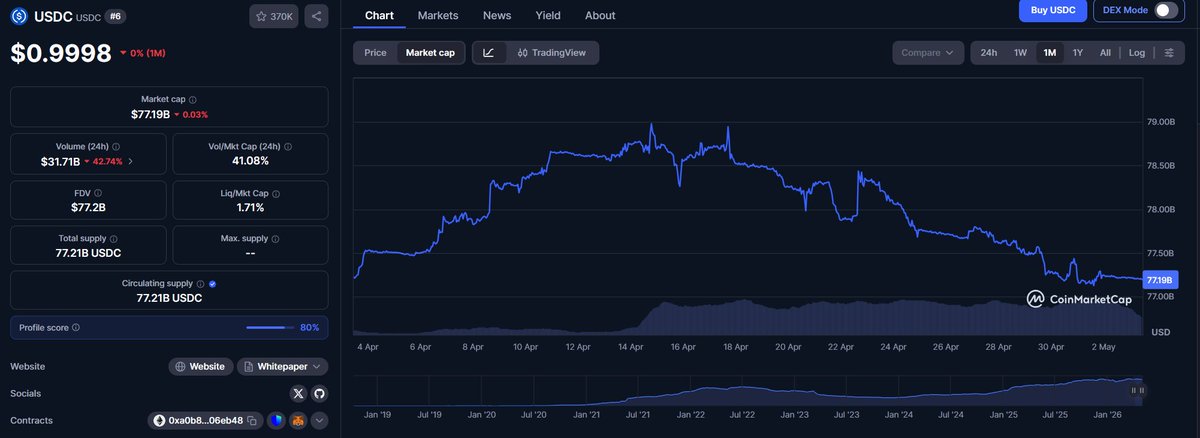Open the Markets tab
The image size is (1200, 438).
pos(438,15)
